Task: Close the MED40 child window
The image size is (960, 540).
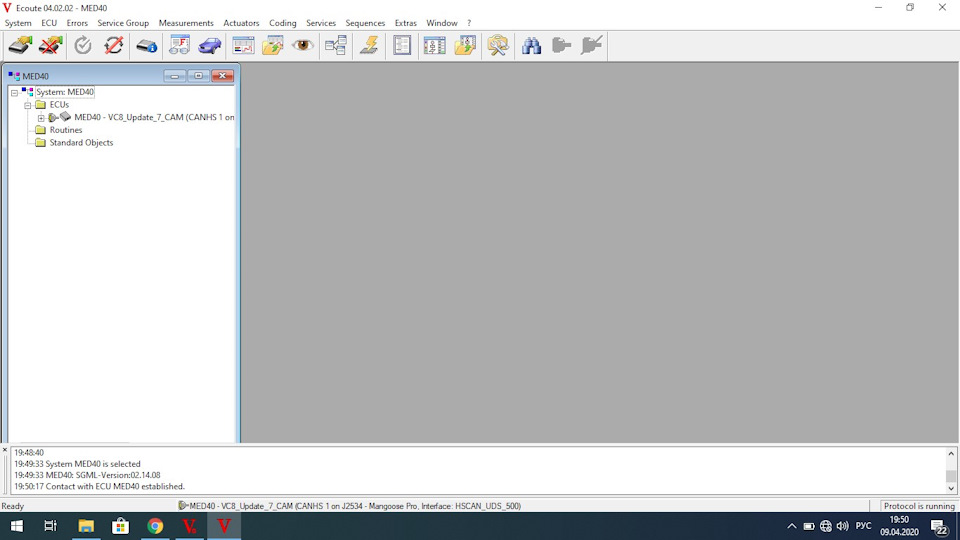Action: tap(222, 76)
